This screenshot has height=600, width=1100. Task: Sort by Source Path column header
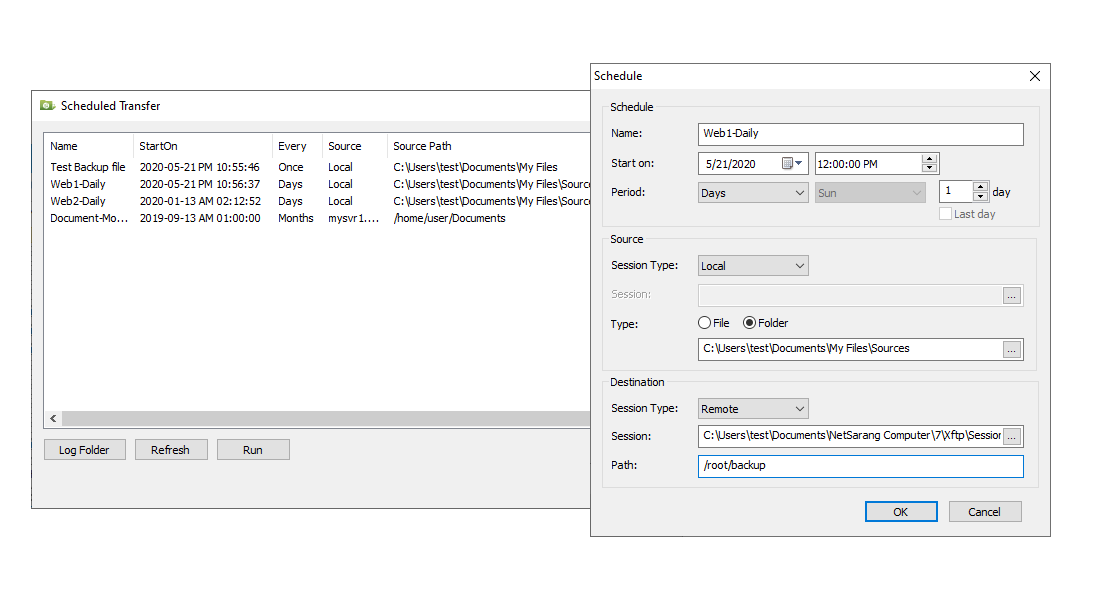click(488, 146)
